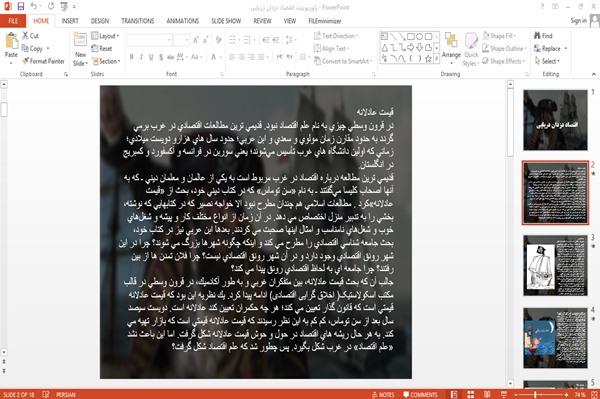Select the star shape in shapes gallery
Screen dimensions: 600x399
pos(428,59)
